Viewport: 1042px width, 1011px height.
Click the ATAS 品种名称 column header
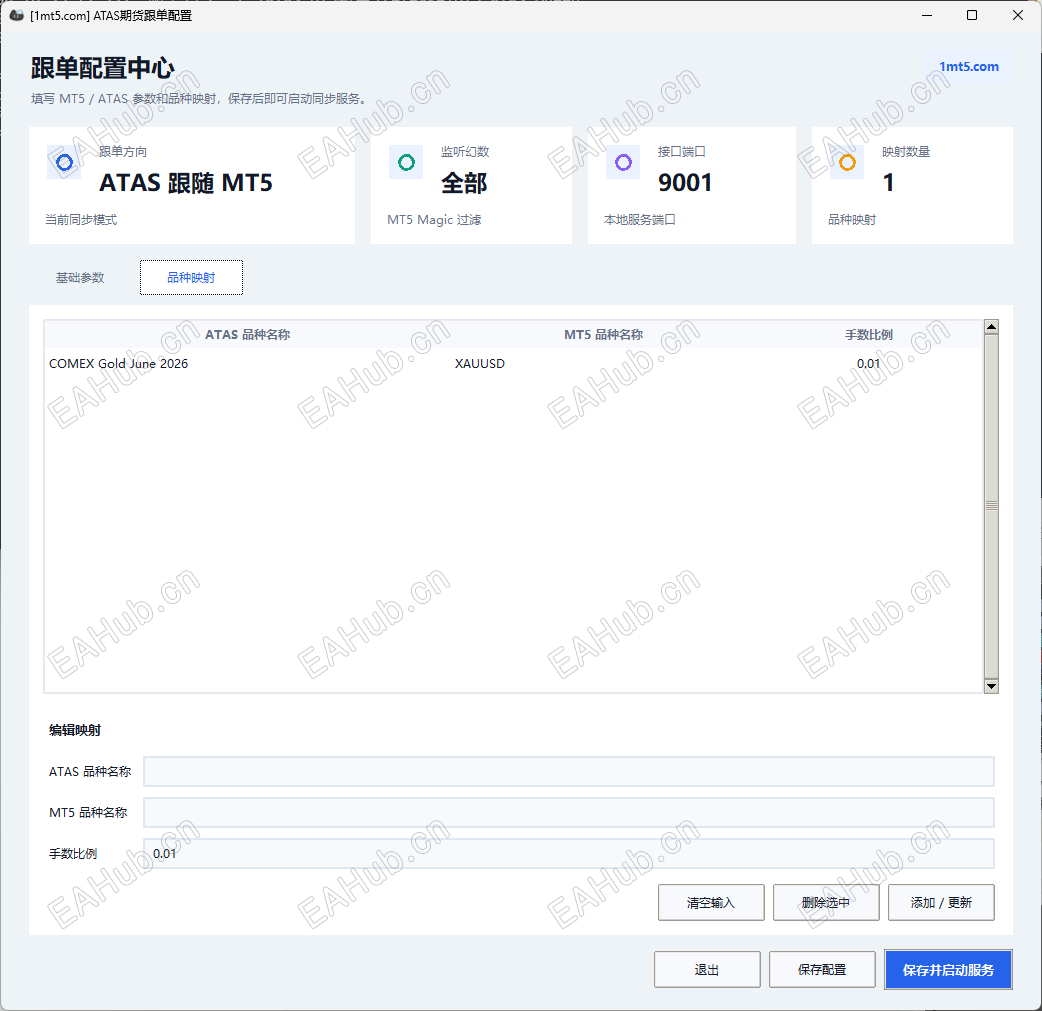tap(247, 334)
